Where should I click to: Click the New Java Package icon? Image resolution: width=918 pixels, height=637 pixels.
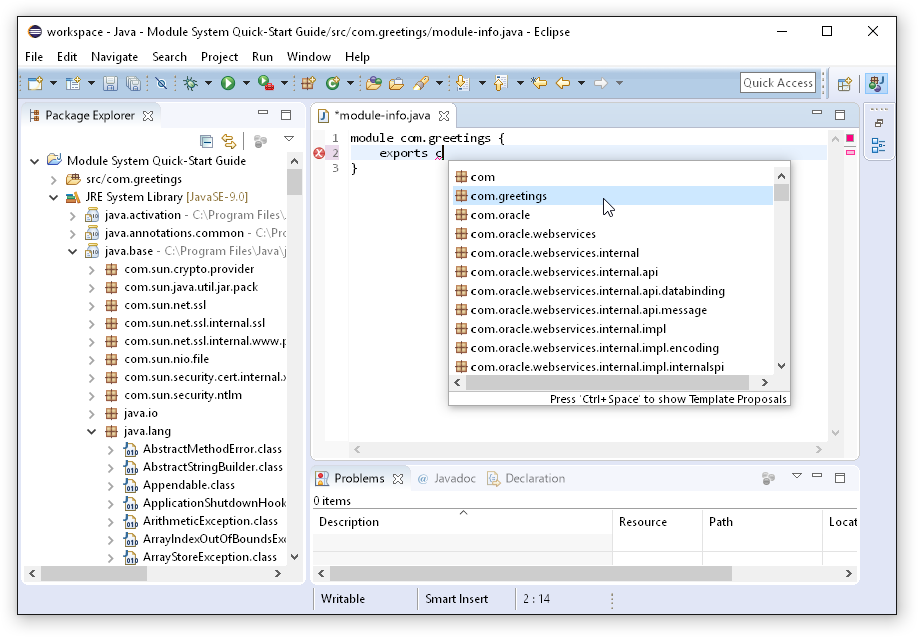click(x=308, y=84)
